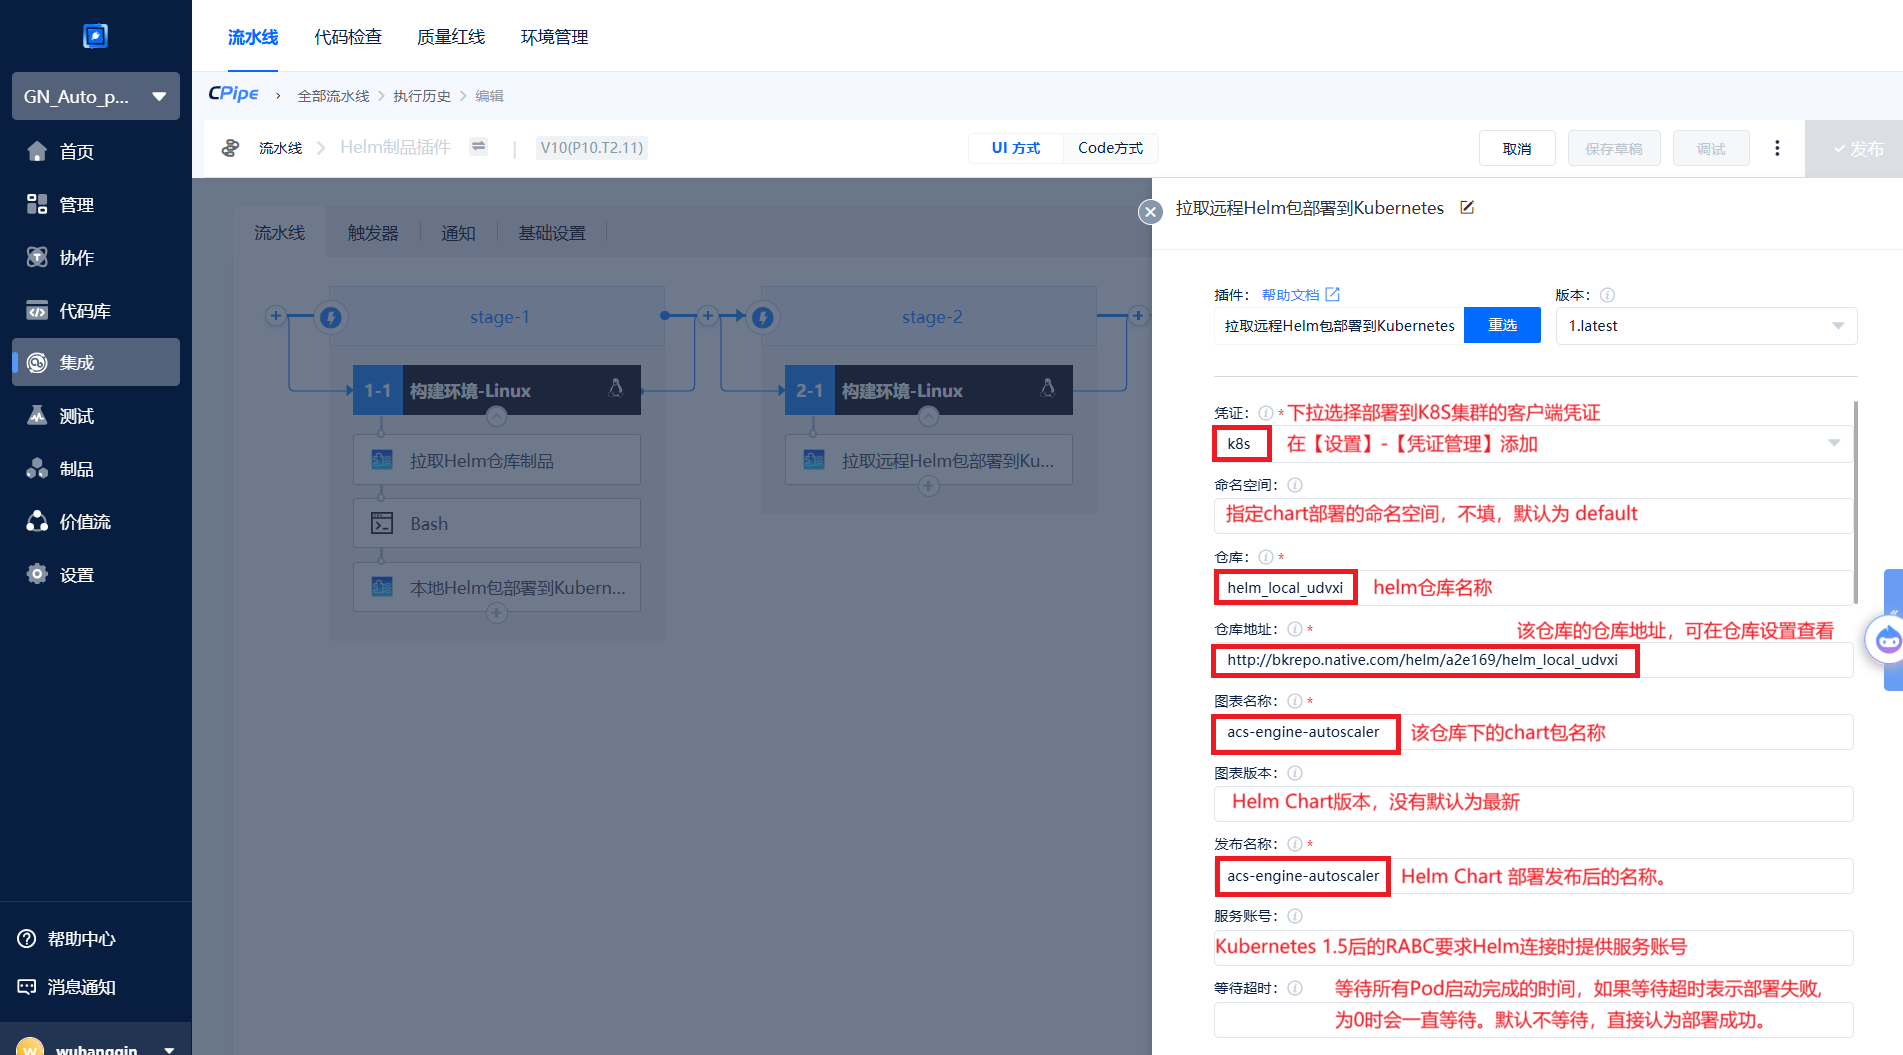
Task: Go to 代码库 in the sidebar
Action: tap(96, 310)
